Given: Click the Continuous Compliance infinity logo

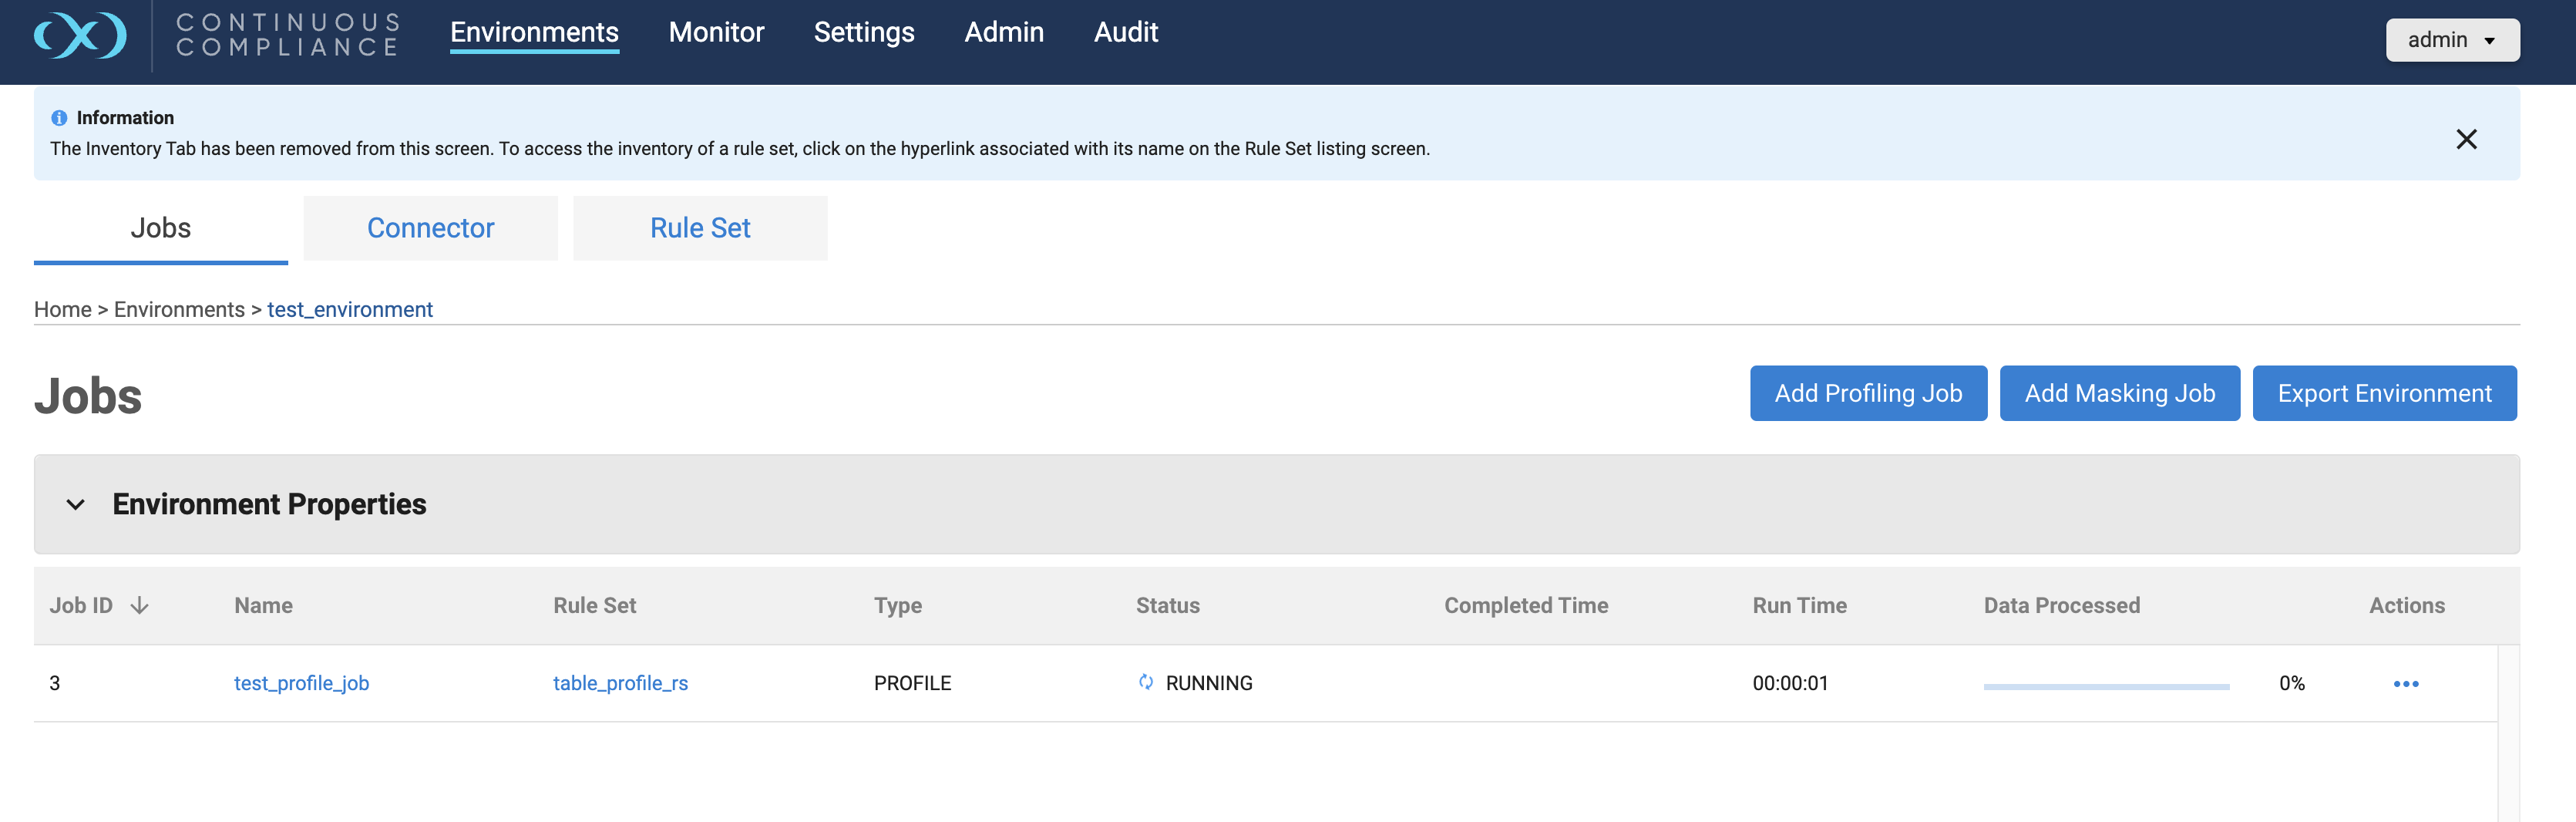Looking at the screenshot, I should [80, 36].
